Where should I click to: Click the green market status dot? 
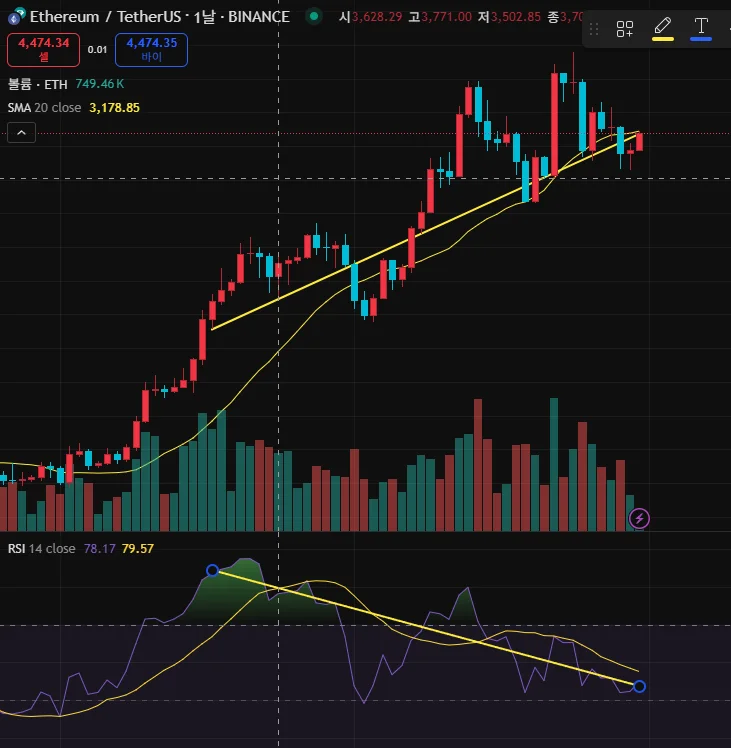click(x=313, y=16)
